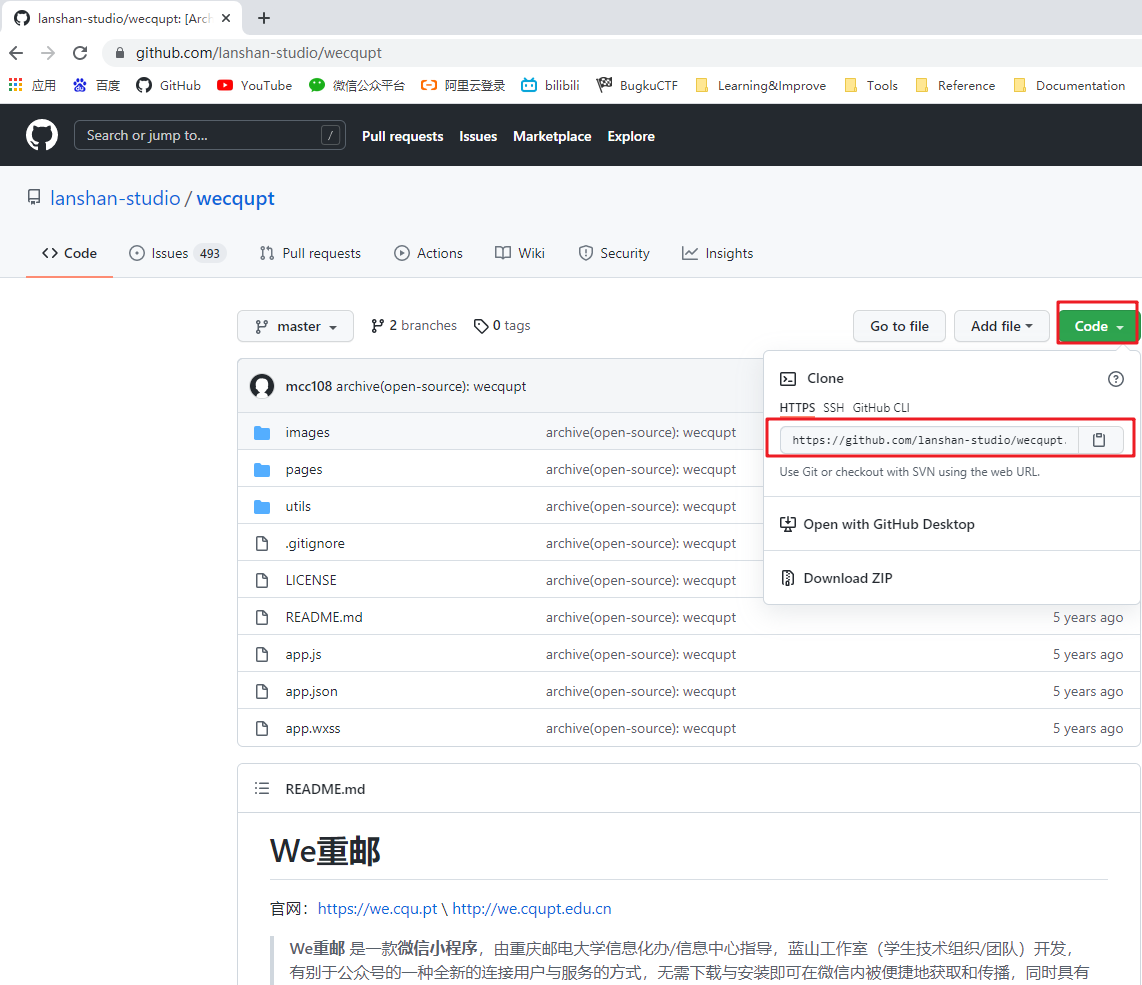The height and width of the screenshot is (985, 1142).
Task: Switch to the Security tab
Action: (x=614, y=253)
